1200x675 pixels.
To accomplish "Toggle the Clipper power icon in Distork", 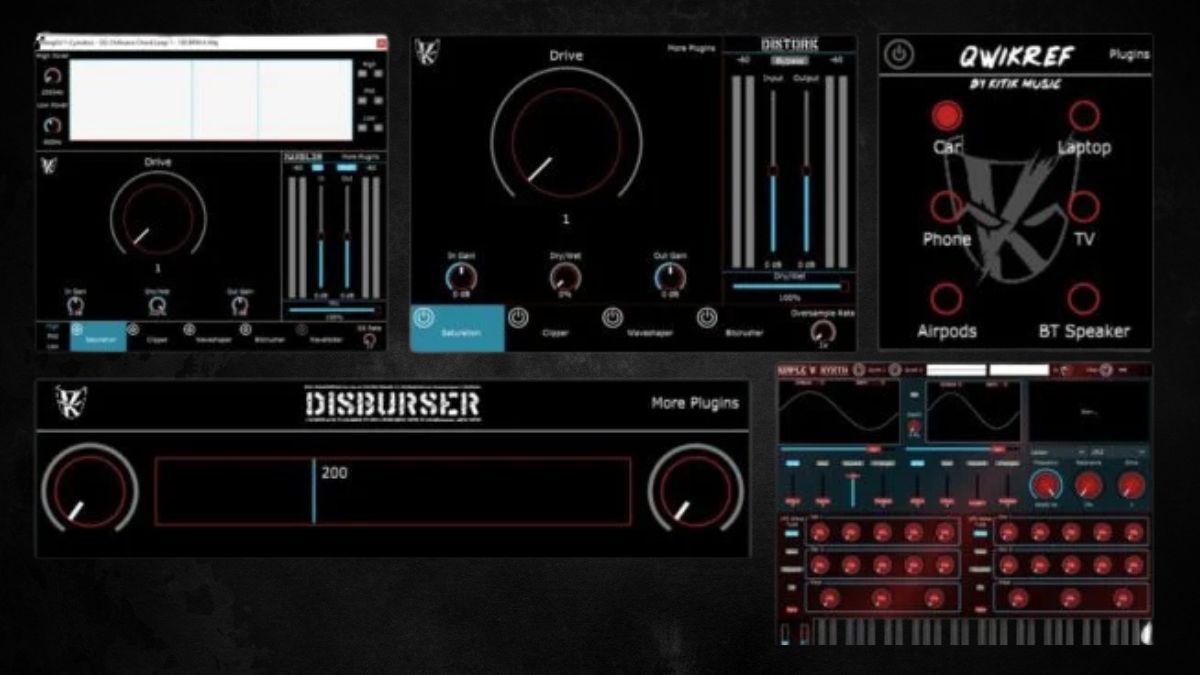I will click(518, 318).
